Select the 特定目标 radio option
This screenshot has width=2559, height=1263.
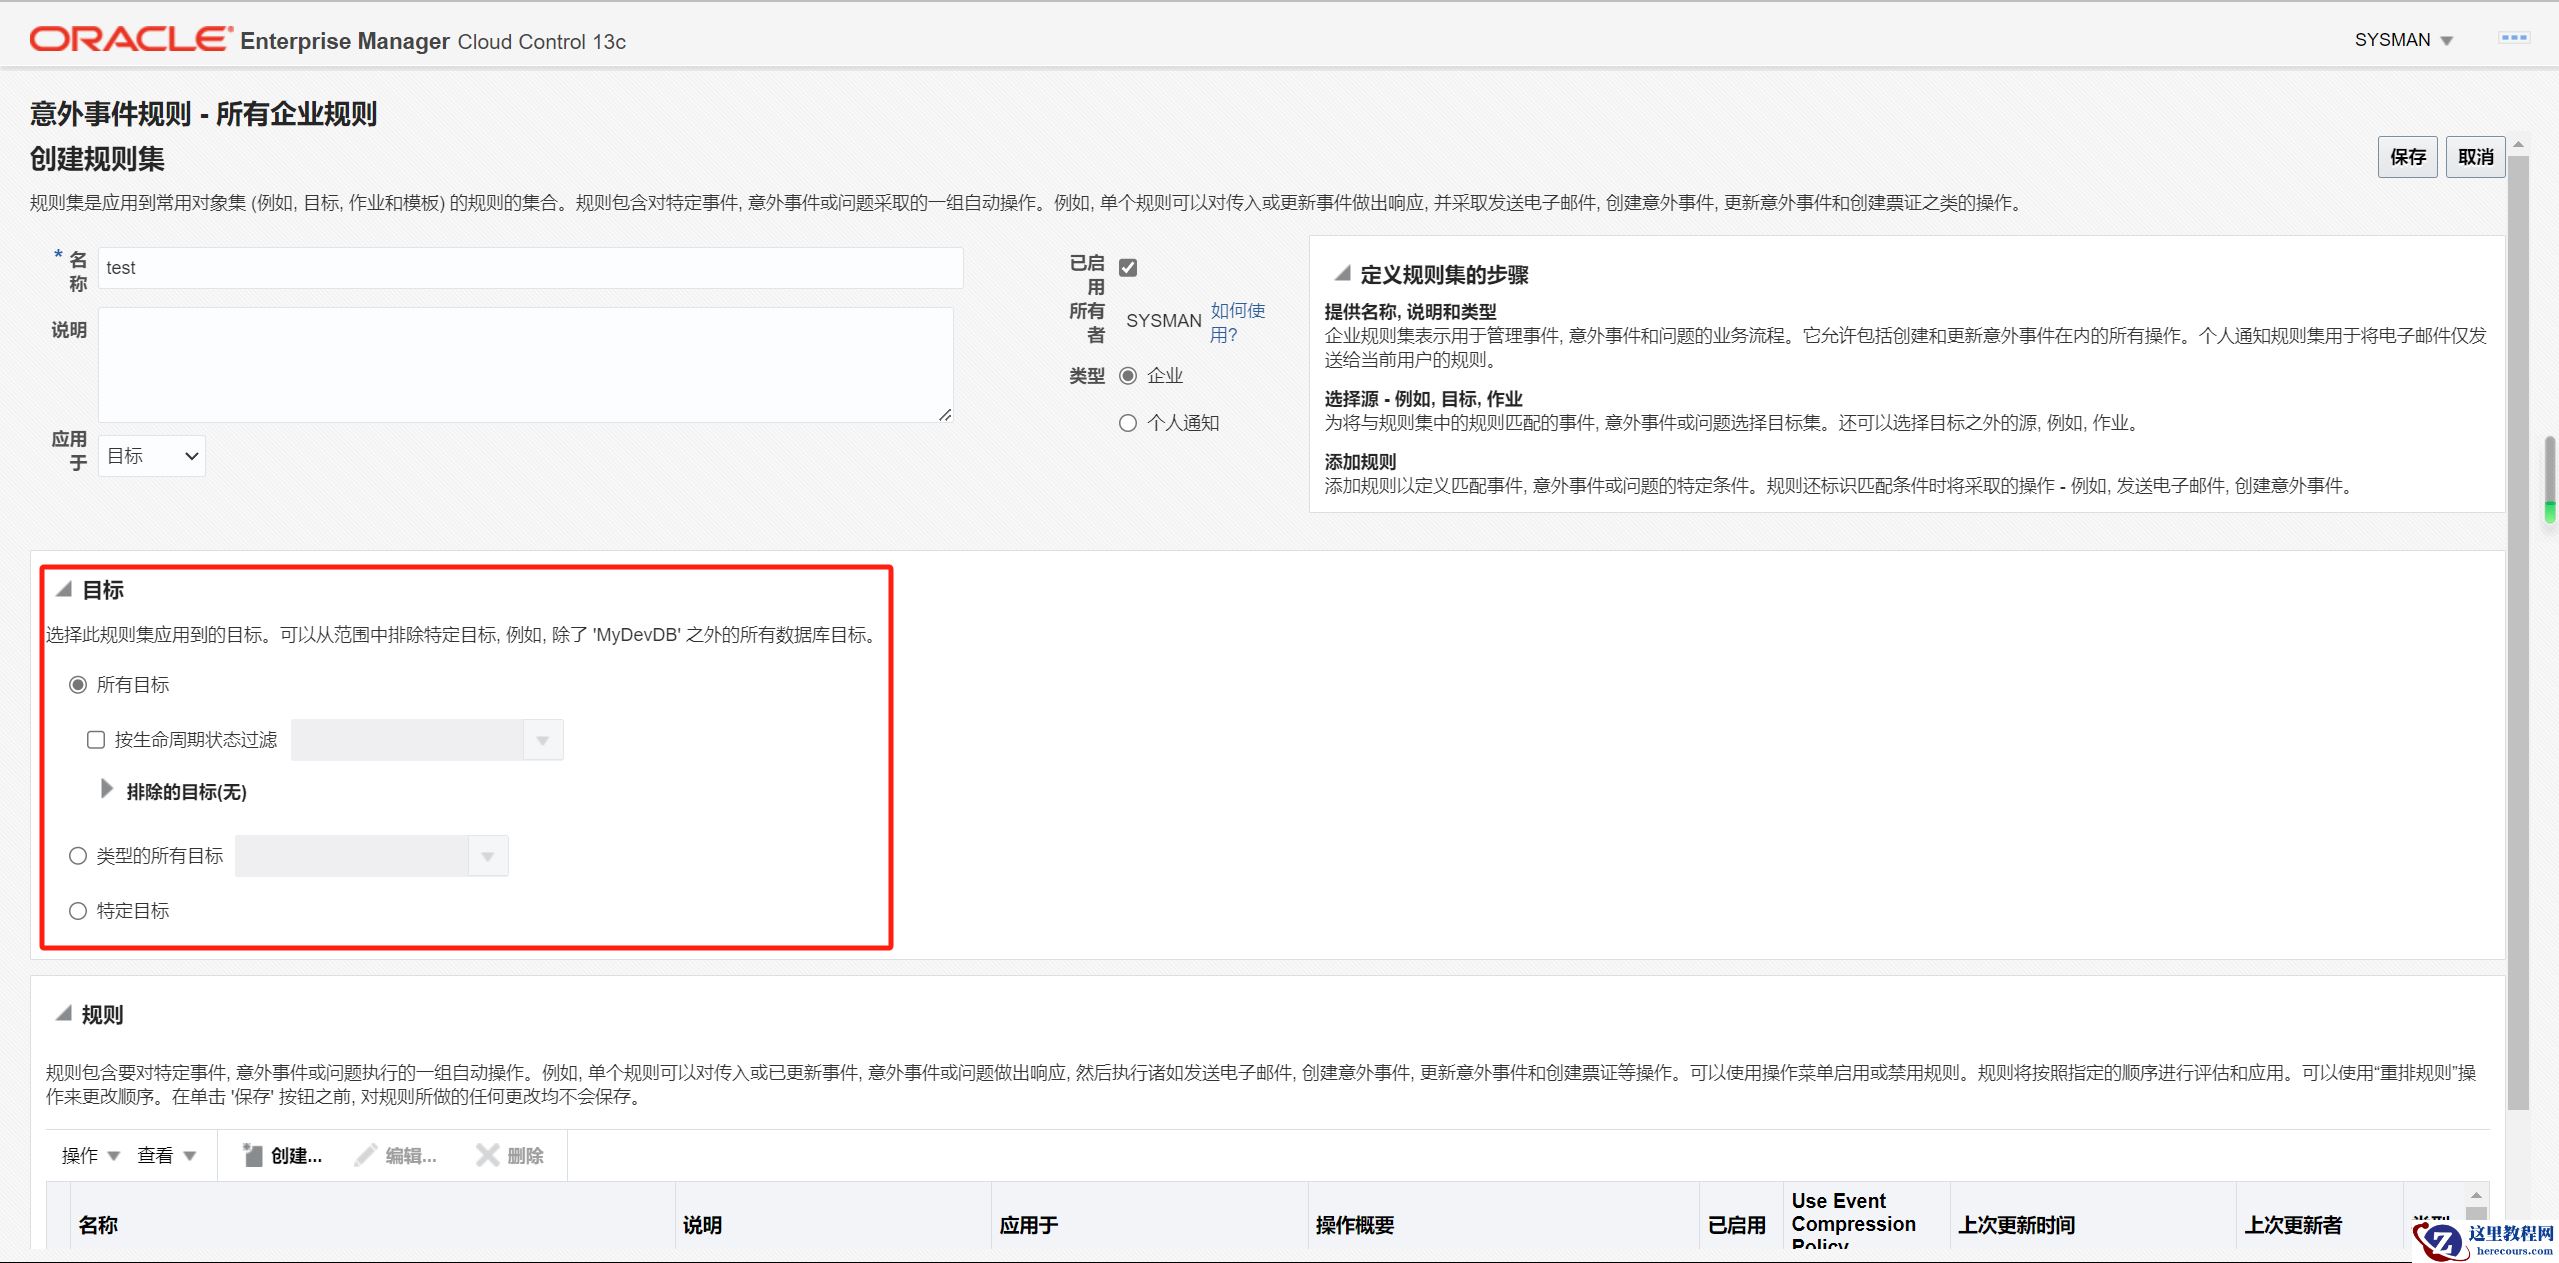click(x=78, y=911)
